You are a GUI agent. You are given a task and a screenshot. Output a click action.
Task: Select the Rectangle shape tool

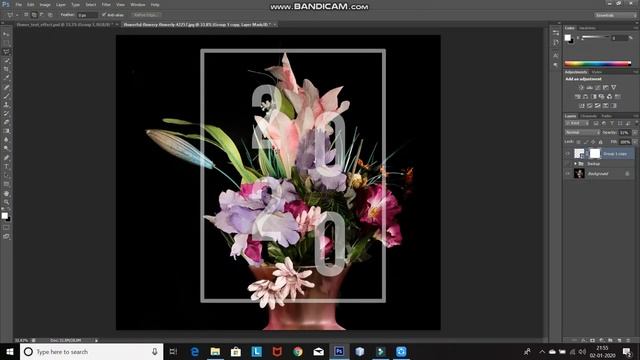pyautogui.click(x=6, y=184)
